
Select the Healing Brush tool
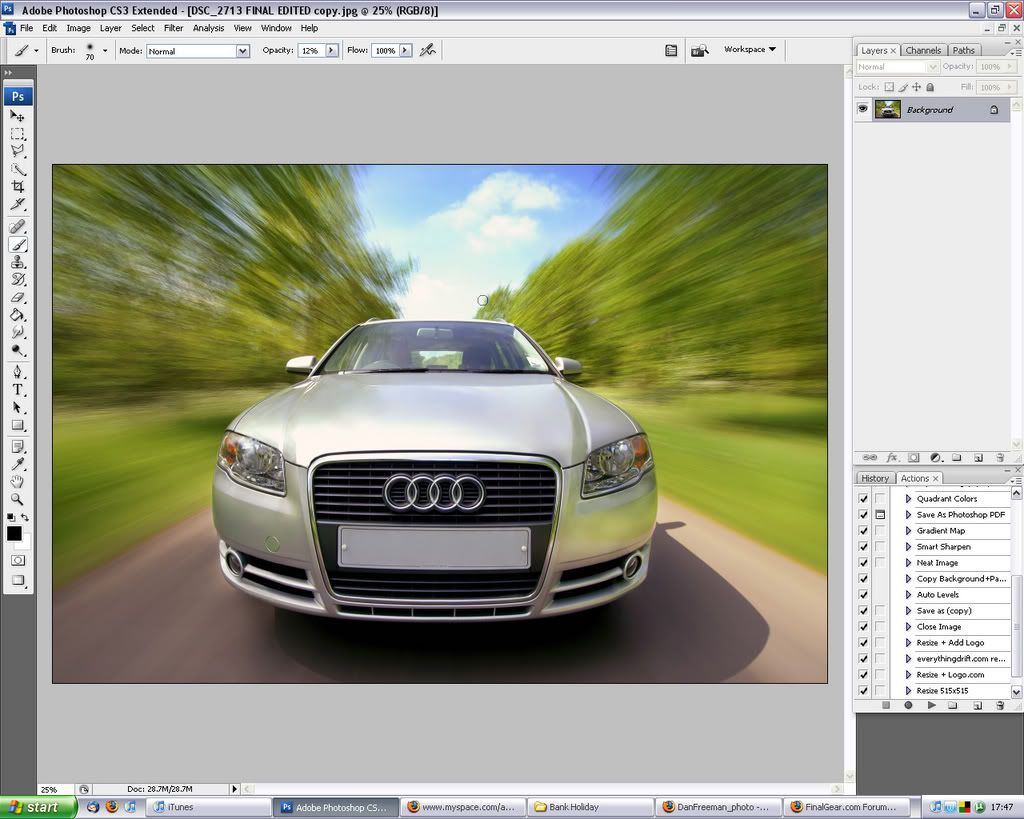(18, 227)
